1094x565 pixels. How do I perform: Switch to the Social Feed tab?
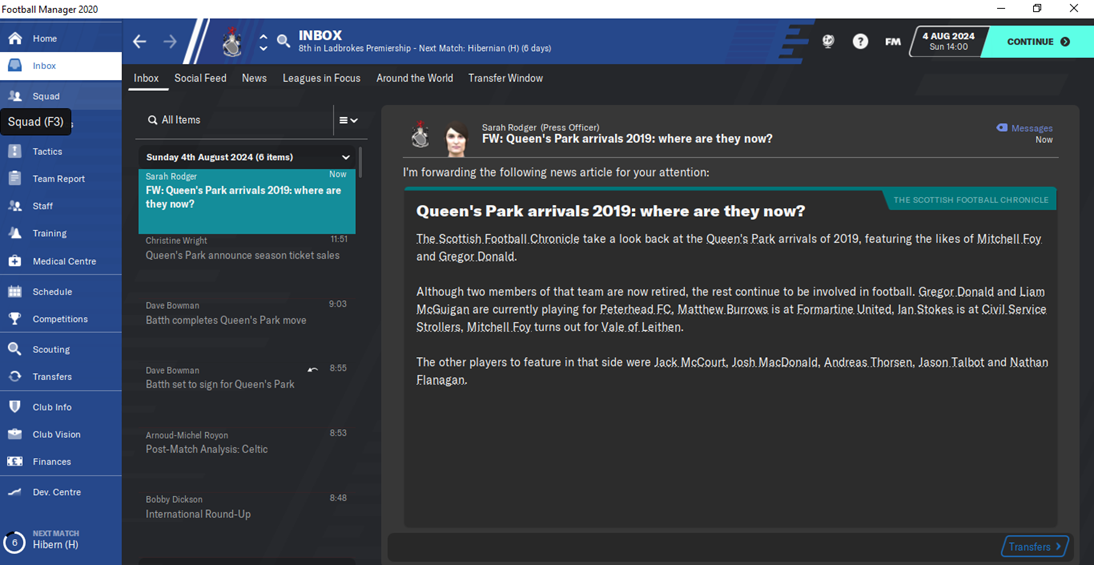pos(200,78)
